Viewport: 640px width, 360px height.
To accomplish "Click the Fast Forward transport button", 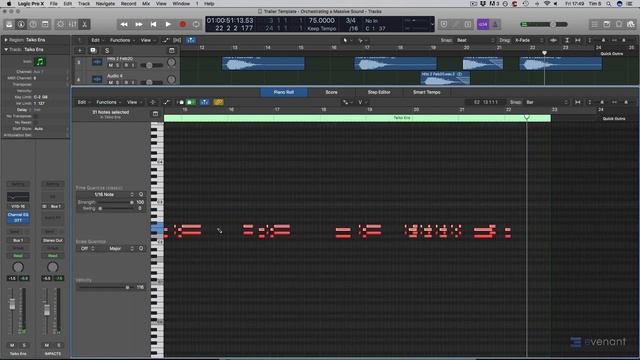I will pos(139,24).
